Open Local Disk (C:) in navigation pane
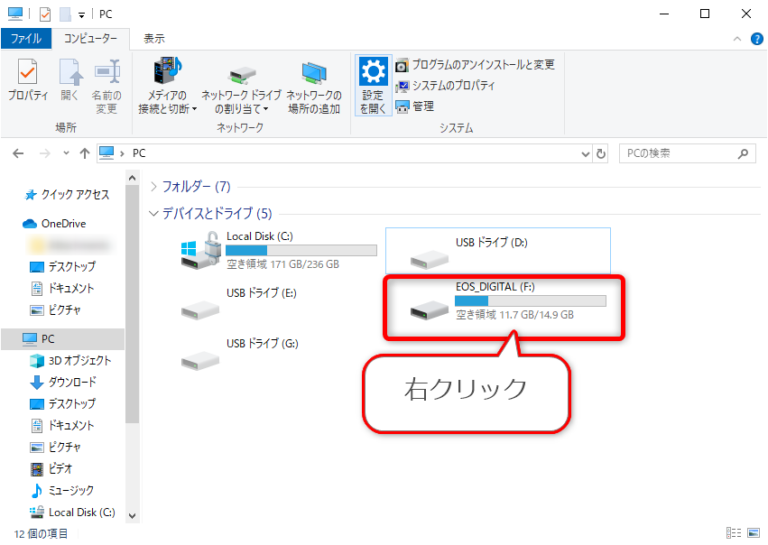The height and width of the screenshot is (545, 768). pos(72,512)
